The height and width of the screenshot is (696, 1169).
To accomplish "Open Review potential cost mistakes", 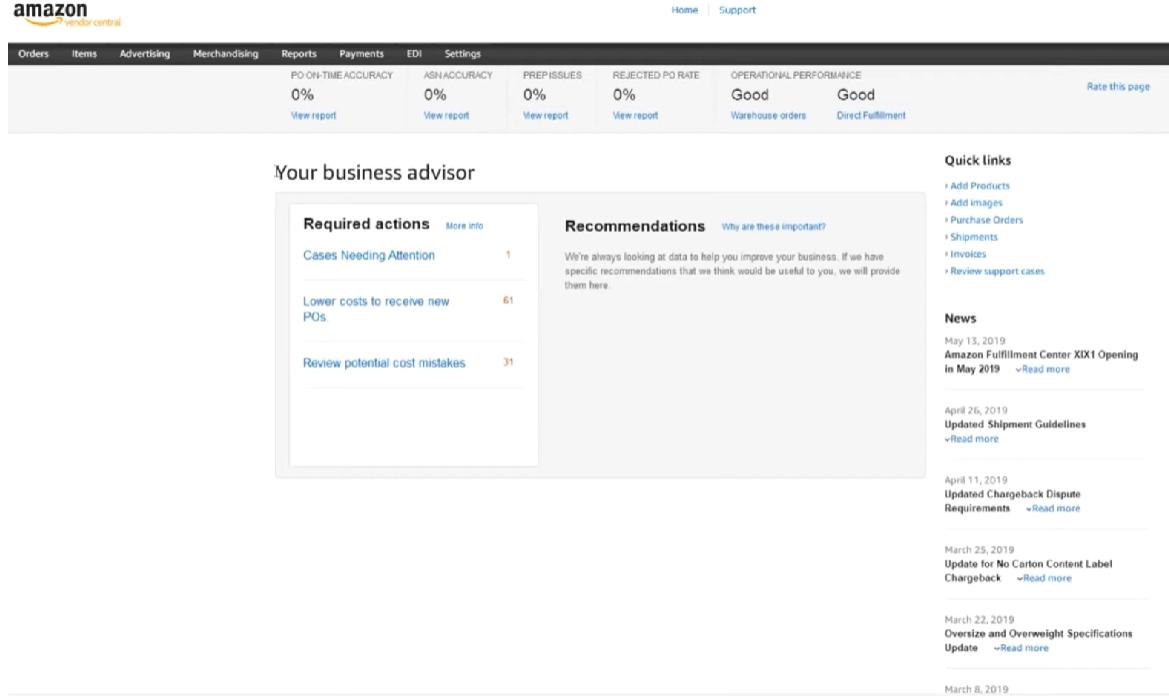I will 384,363.
